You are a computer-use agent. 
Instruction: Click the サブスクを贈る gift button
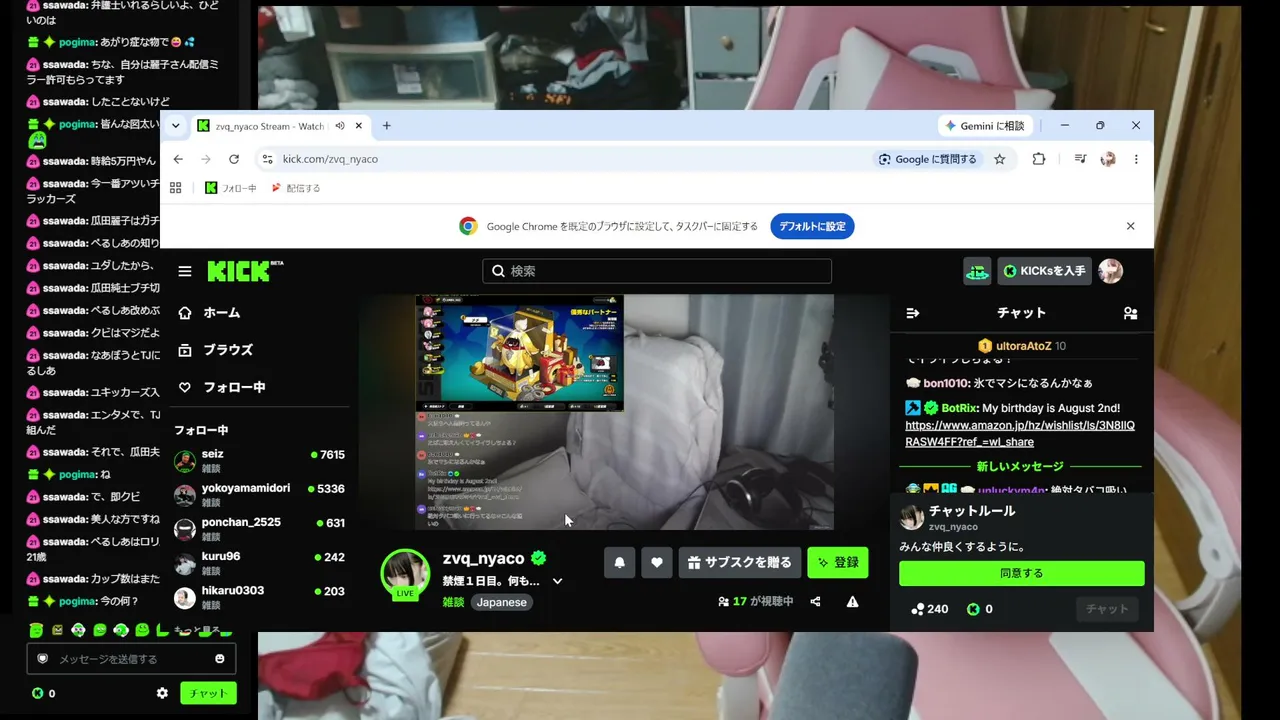pyautogui.click(x=740, y=562)
